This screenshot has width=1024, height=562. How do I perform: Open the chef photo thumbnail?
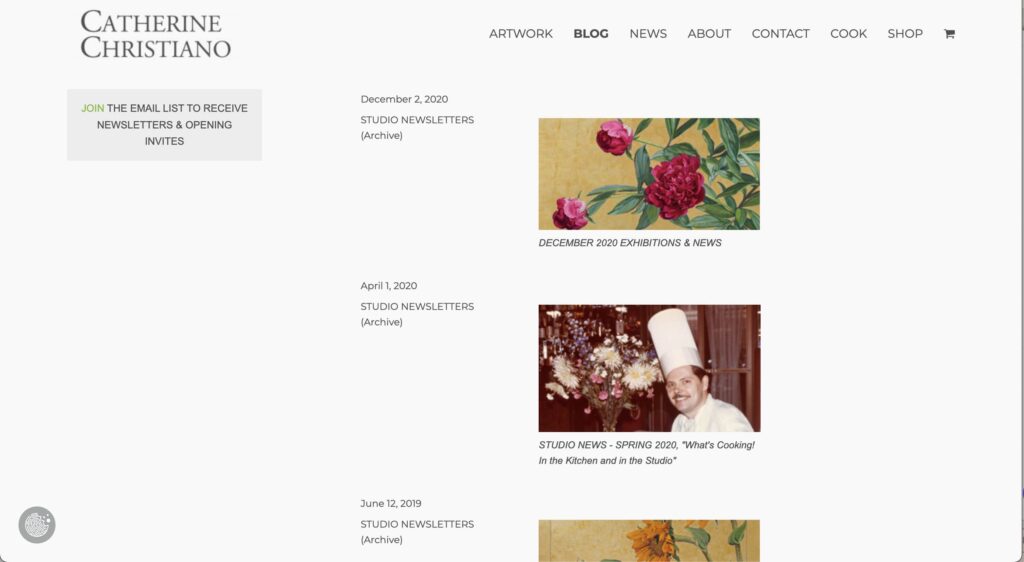point(649,368)
